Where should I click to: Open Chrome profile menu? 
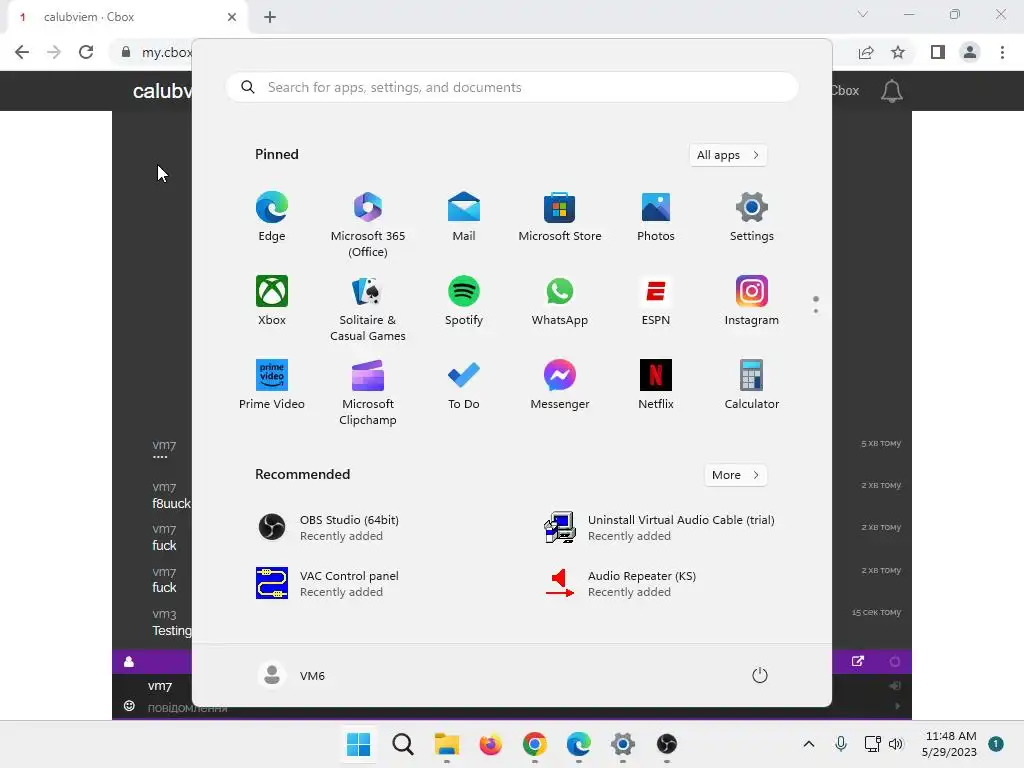click(x=970, y=52)
